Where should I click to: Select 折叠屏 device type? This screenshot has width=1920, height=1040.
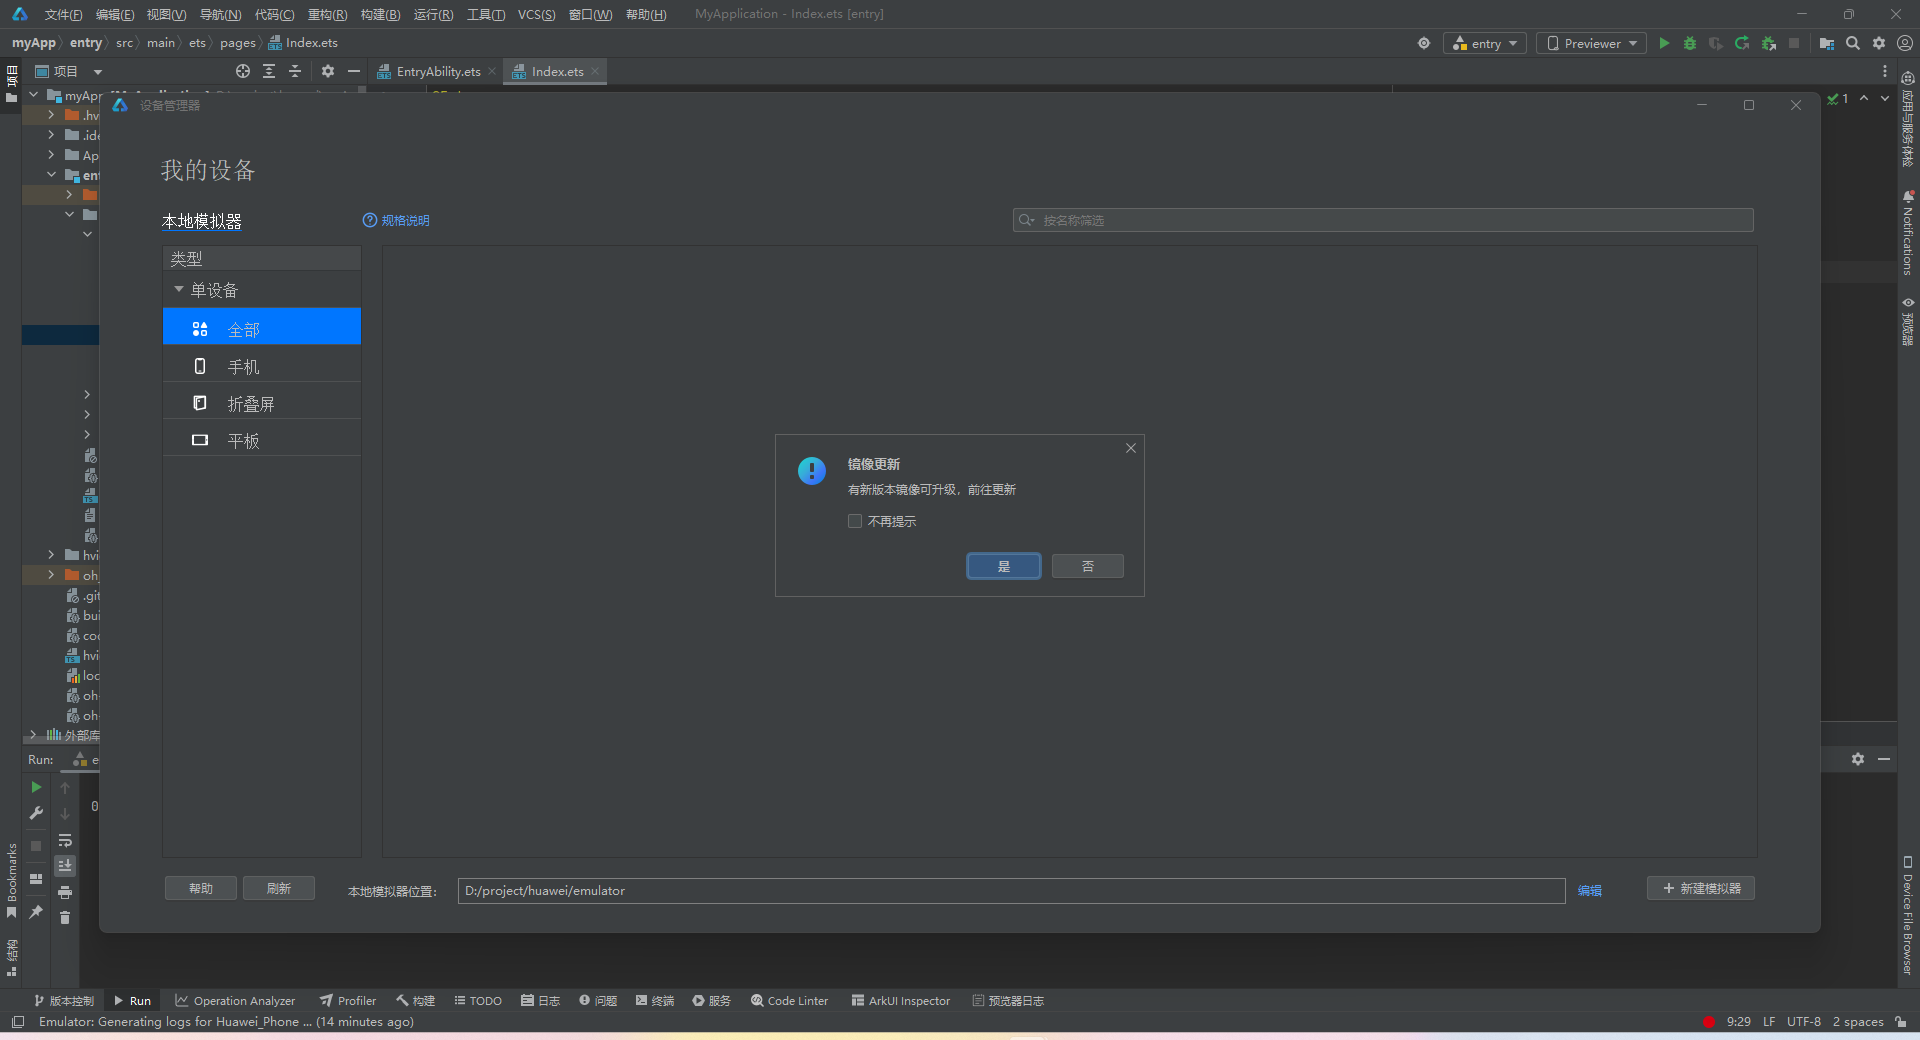(x=262, y=403)
